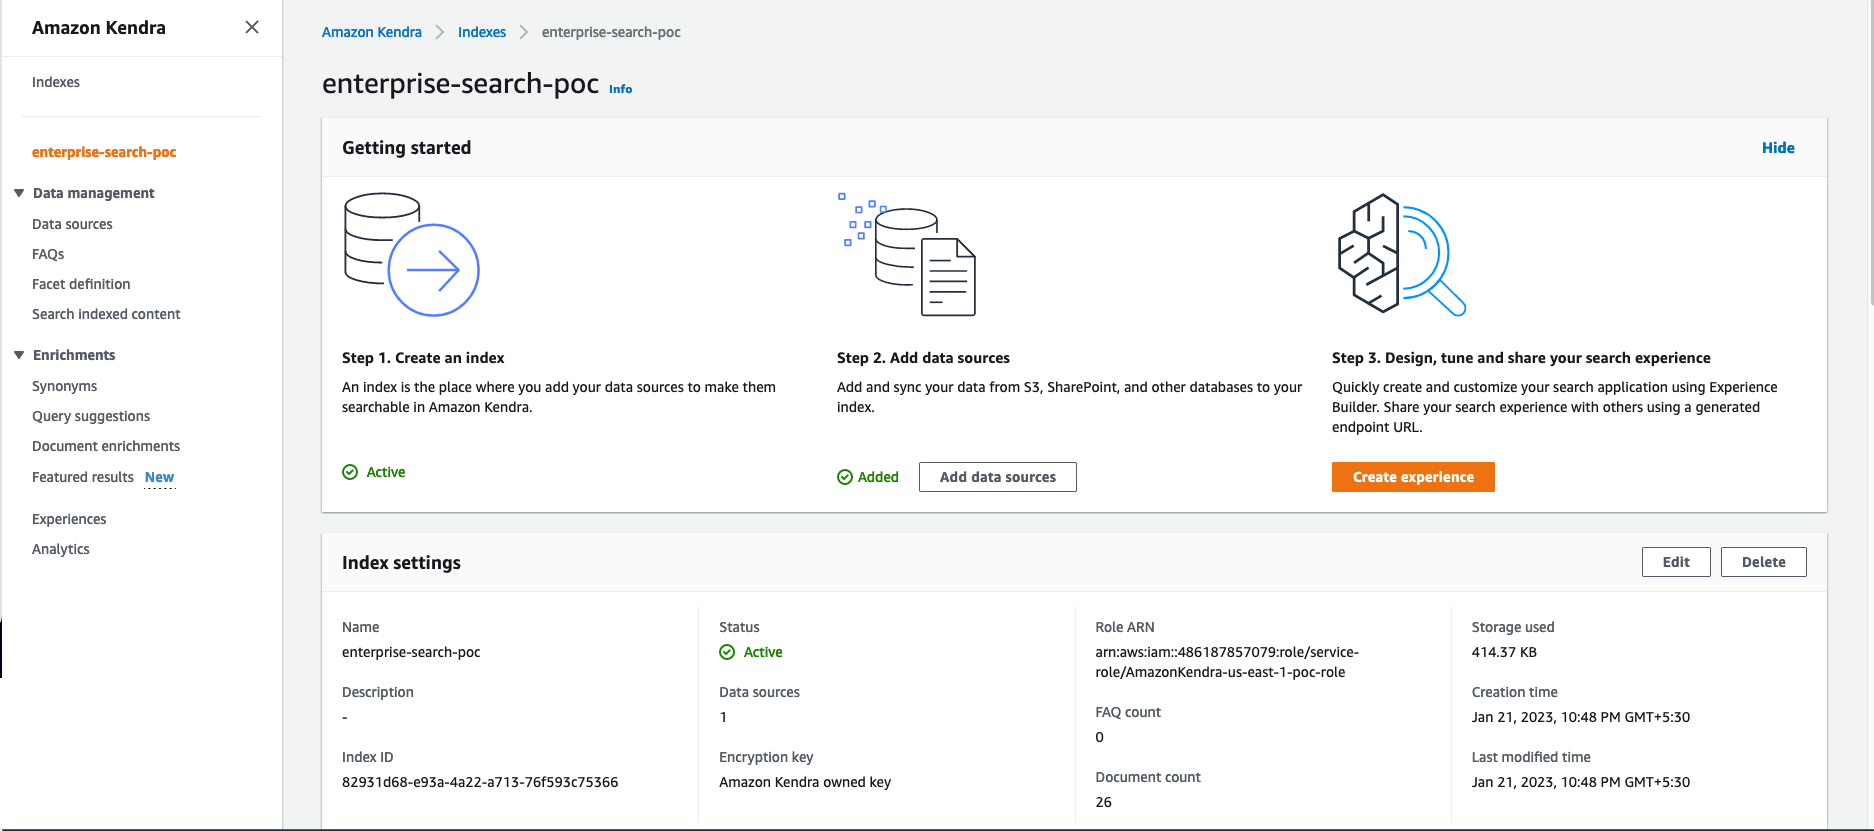This screenshot has height=831, width=1874.
Task: Edit the index settings
Action: [x=1676, y=562]
